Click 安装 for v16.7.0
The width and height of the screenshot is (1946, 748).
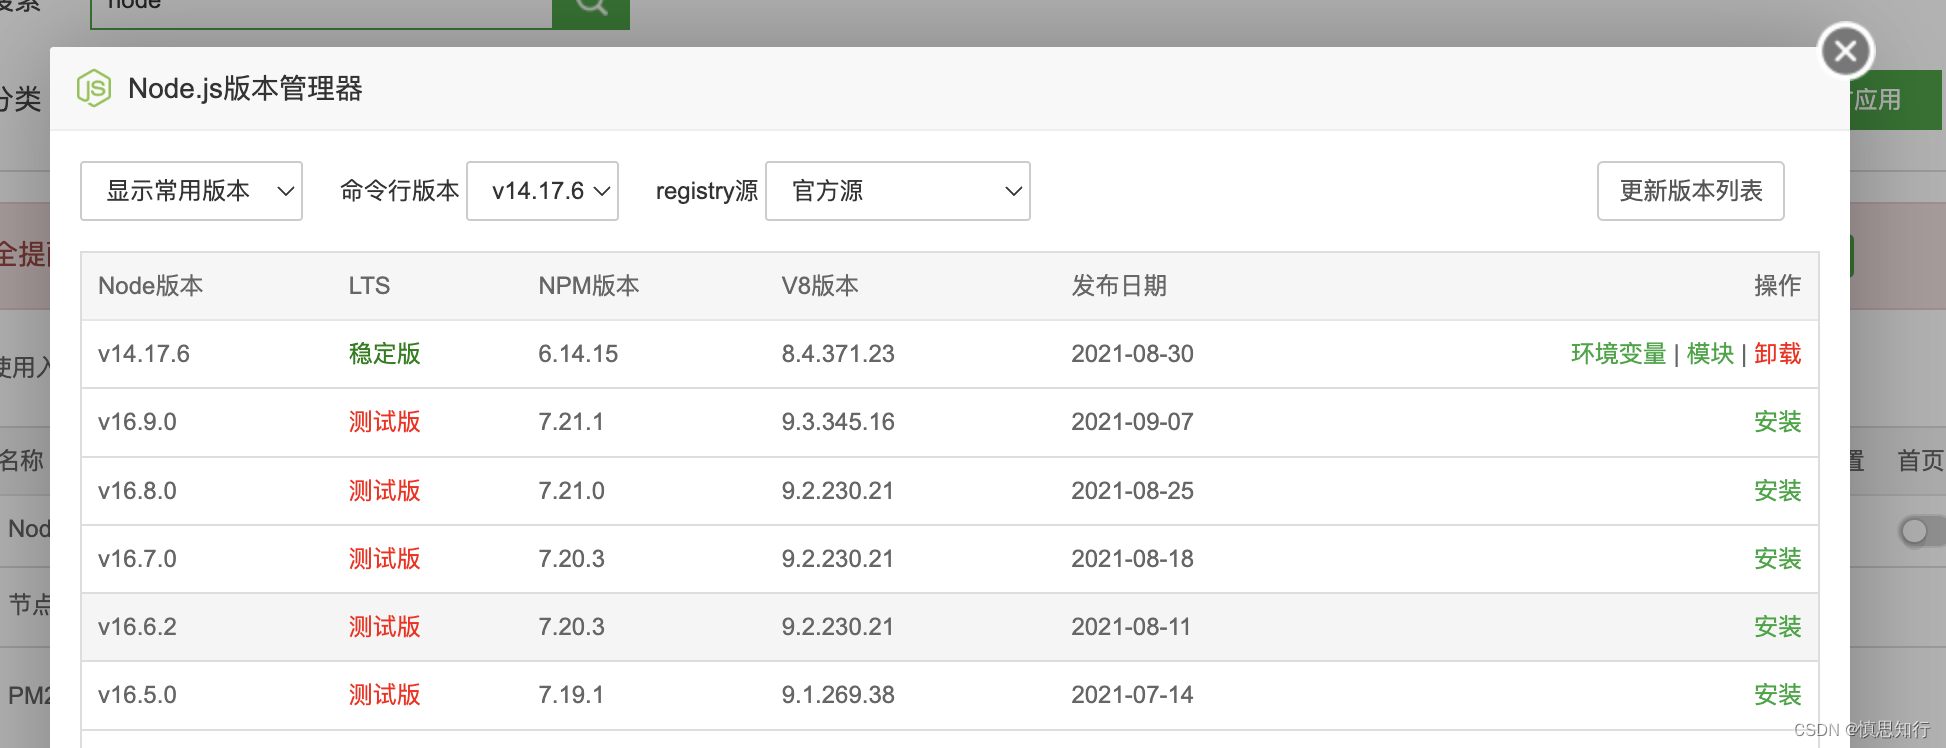pos(1777,559)
